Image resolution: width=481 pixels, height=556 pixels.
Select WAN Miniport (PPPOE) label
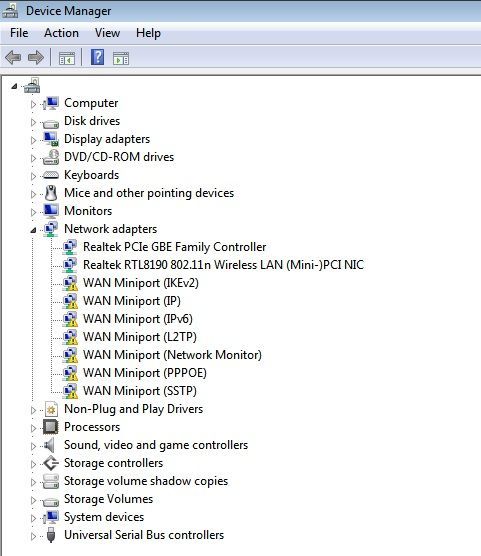[145, 373]
